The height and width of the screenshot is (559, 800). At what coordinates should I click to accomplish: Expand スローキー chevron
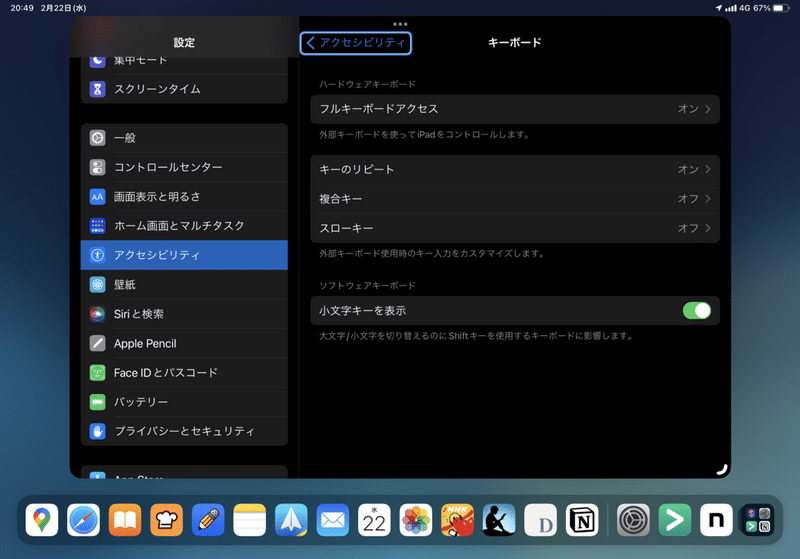708,228
